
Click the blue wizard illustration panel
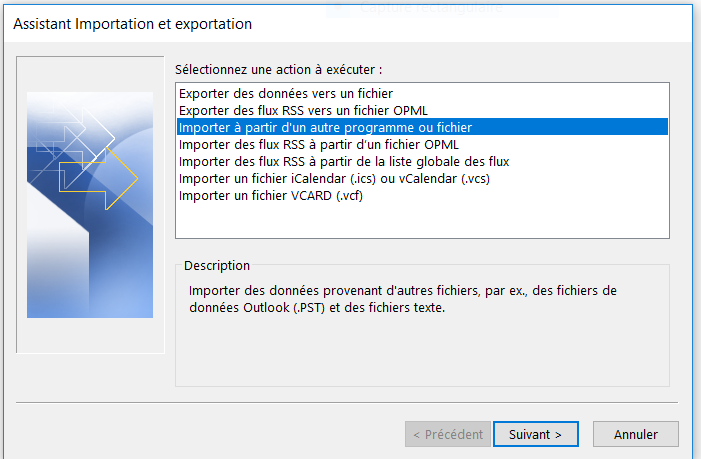click(x=90, y=205)
